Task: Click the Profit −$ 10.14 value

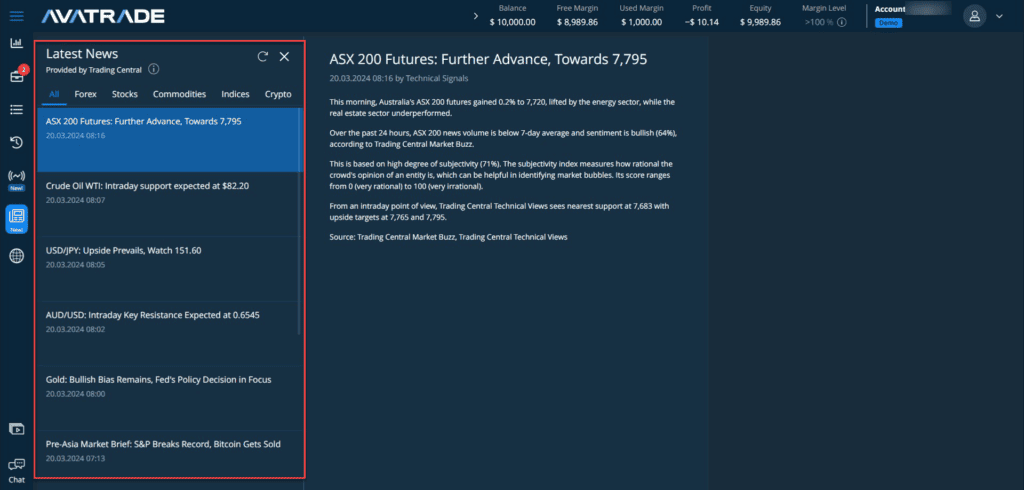Action: pyautogui.click(x=701, y=22)
